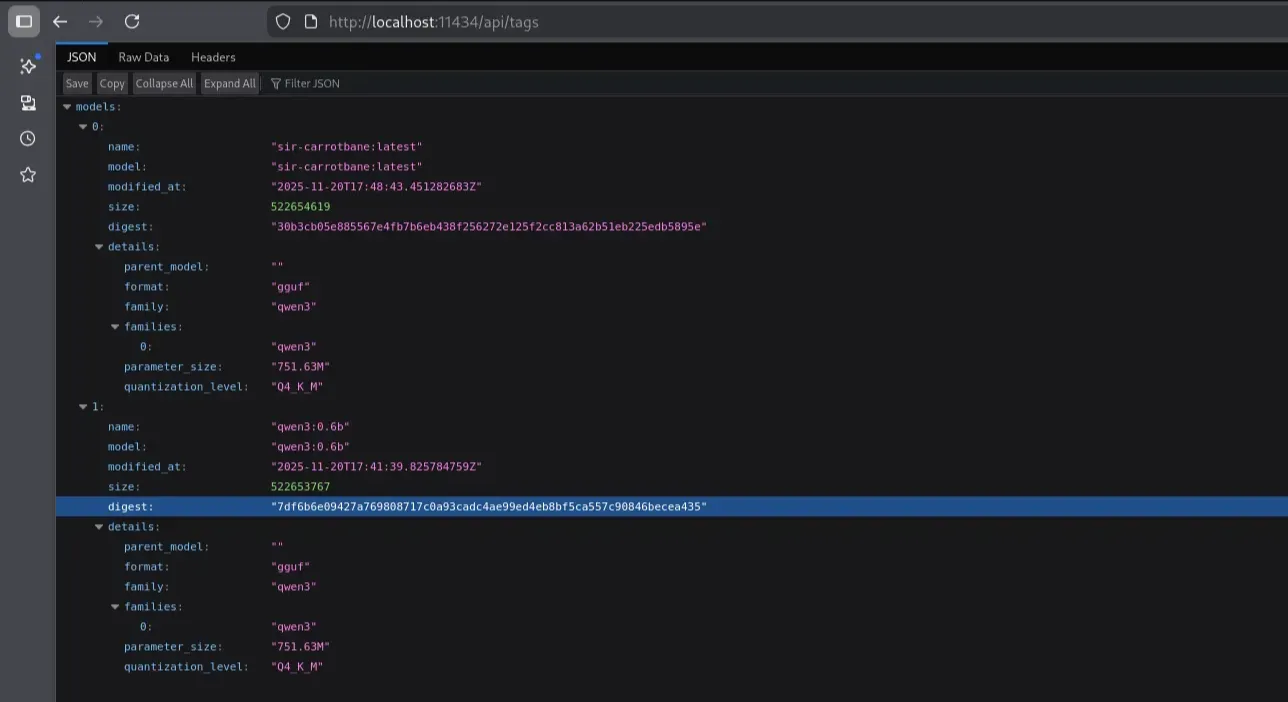Open the AI chatbot sidebar icon

(28, 66)
